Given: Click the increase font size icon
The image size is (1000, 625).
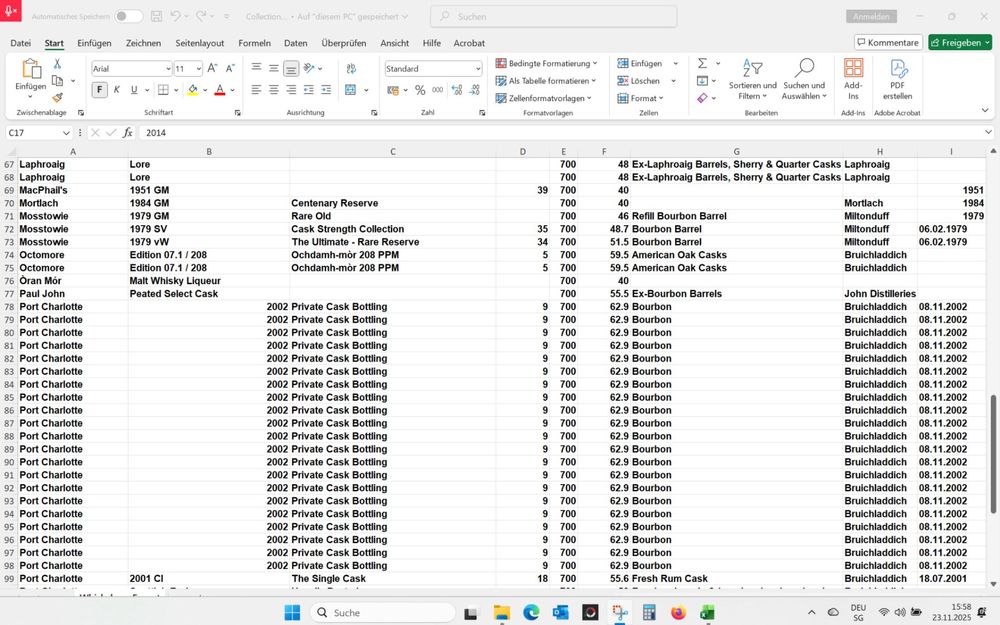Looking at the screenshot, I should 213,68.
